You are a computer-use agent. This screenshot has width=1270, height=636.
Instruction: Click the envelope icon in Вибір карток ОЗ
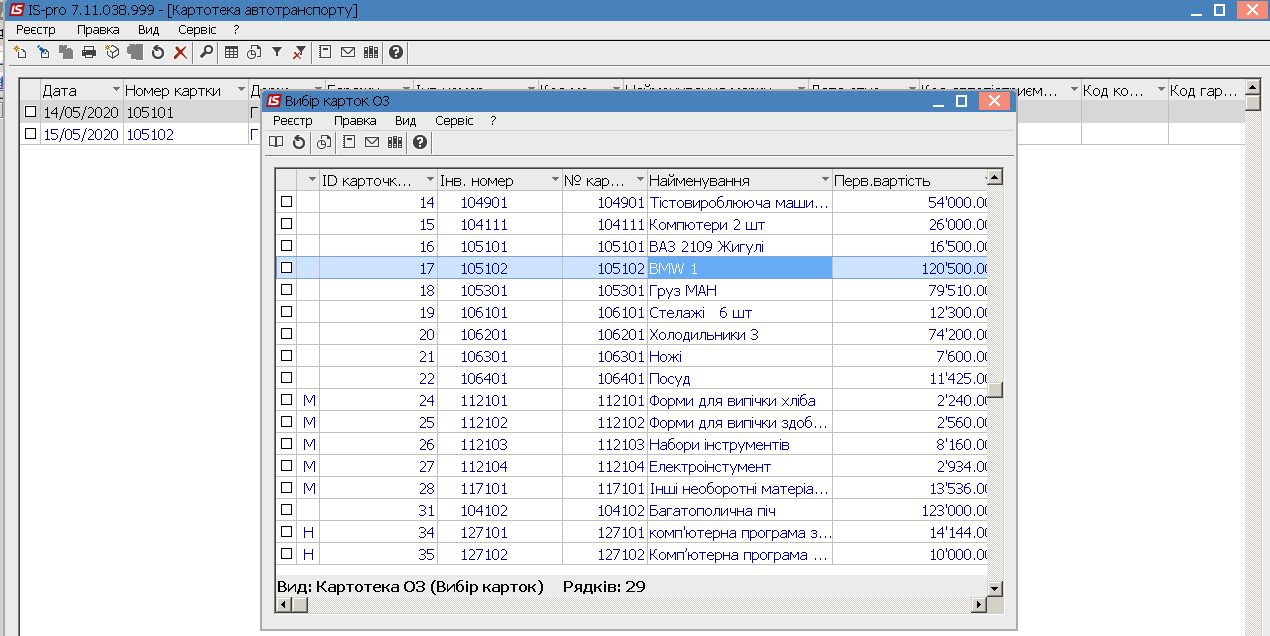click(372, 142)
